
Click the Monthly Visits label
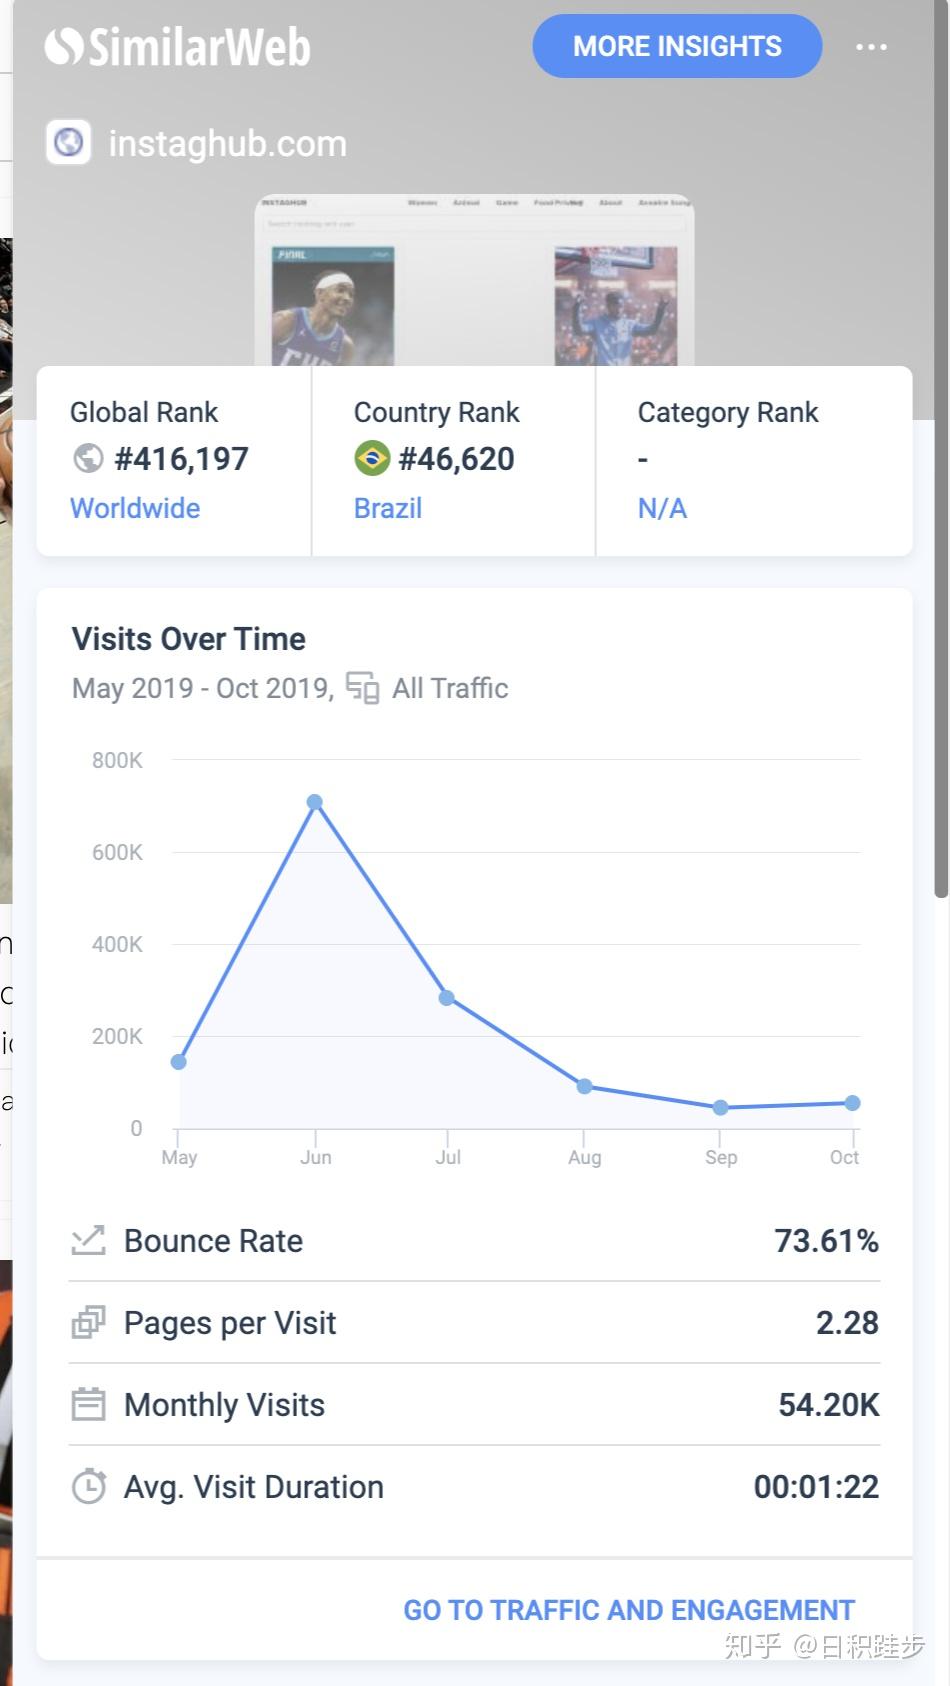coord(225,1405)
